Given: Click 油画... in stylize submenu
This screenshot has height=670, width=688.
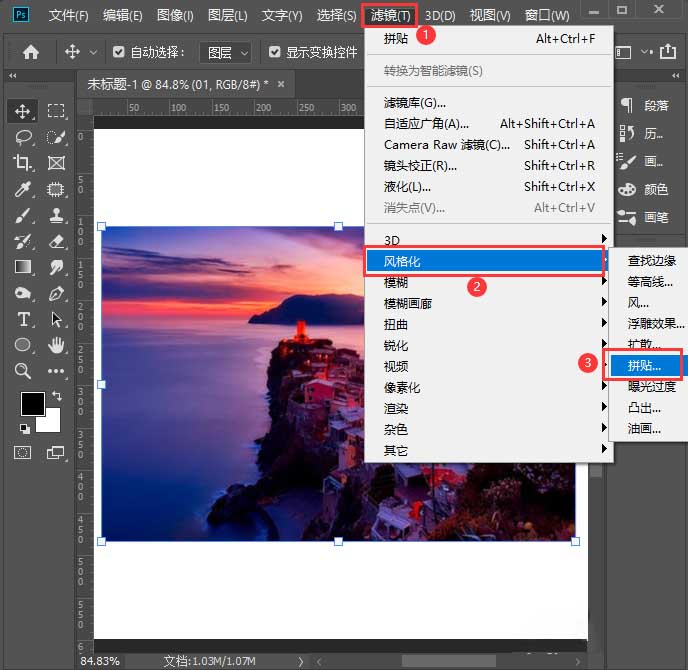Looking at the screenshot, I should tap(649, 428).
